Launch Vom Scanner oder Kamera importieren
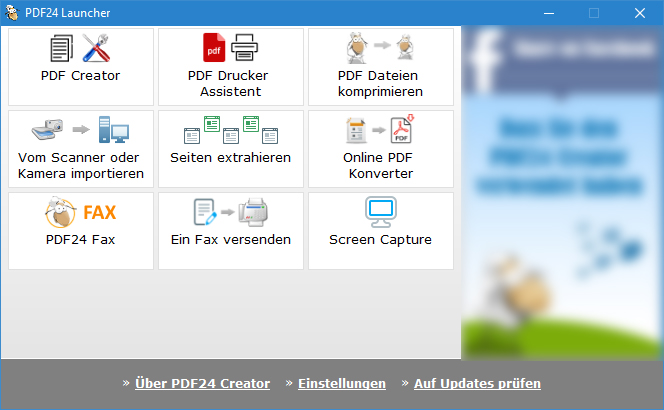664x410 pixels. tap(81, 165)
